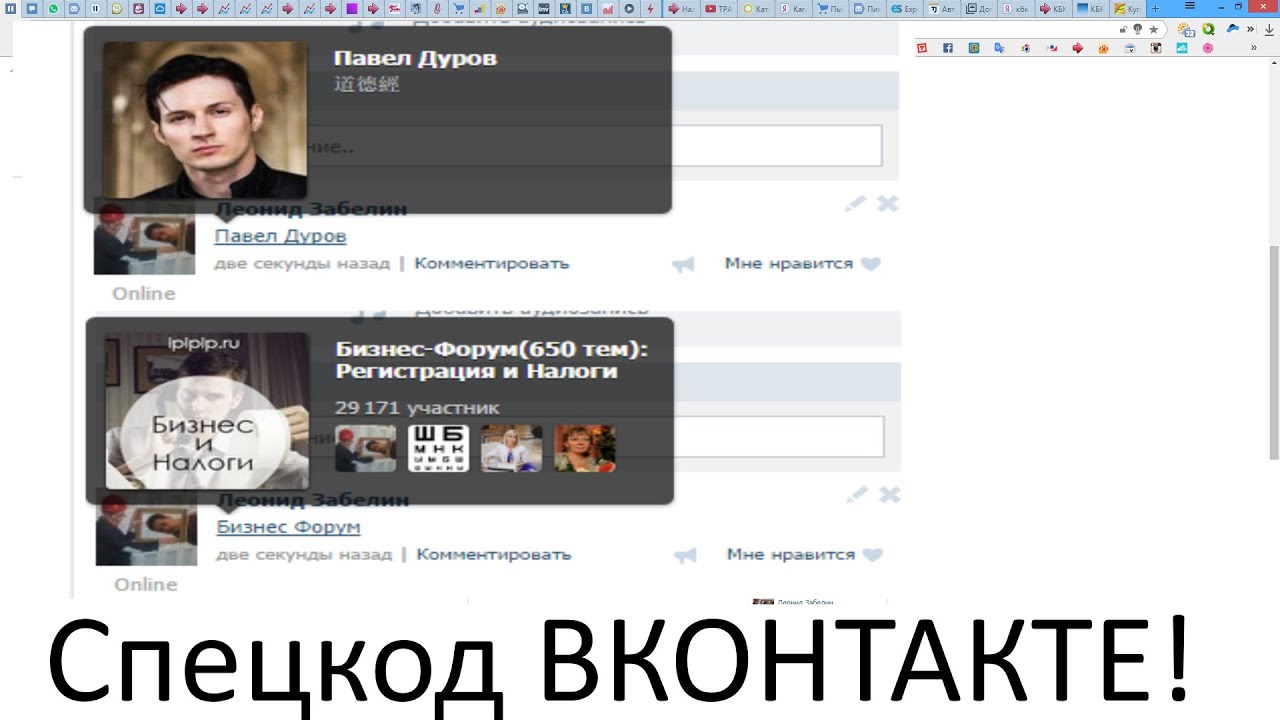Click the green Q extension icon
1280x720 pixels.
pyautogui.click(x=1208, y=29)
